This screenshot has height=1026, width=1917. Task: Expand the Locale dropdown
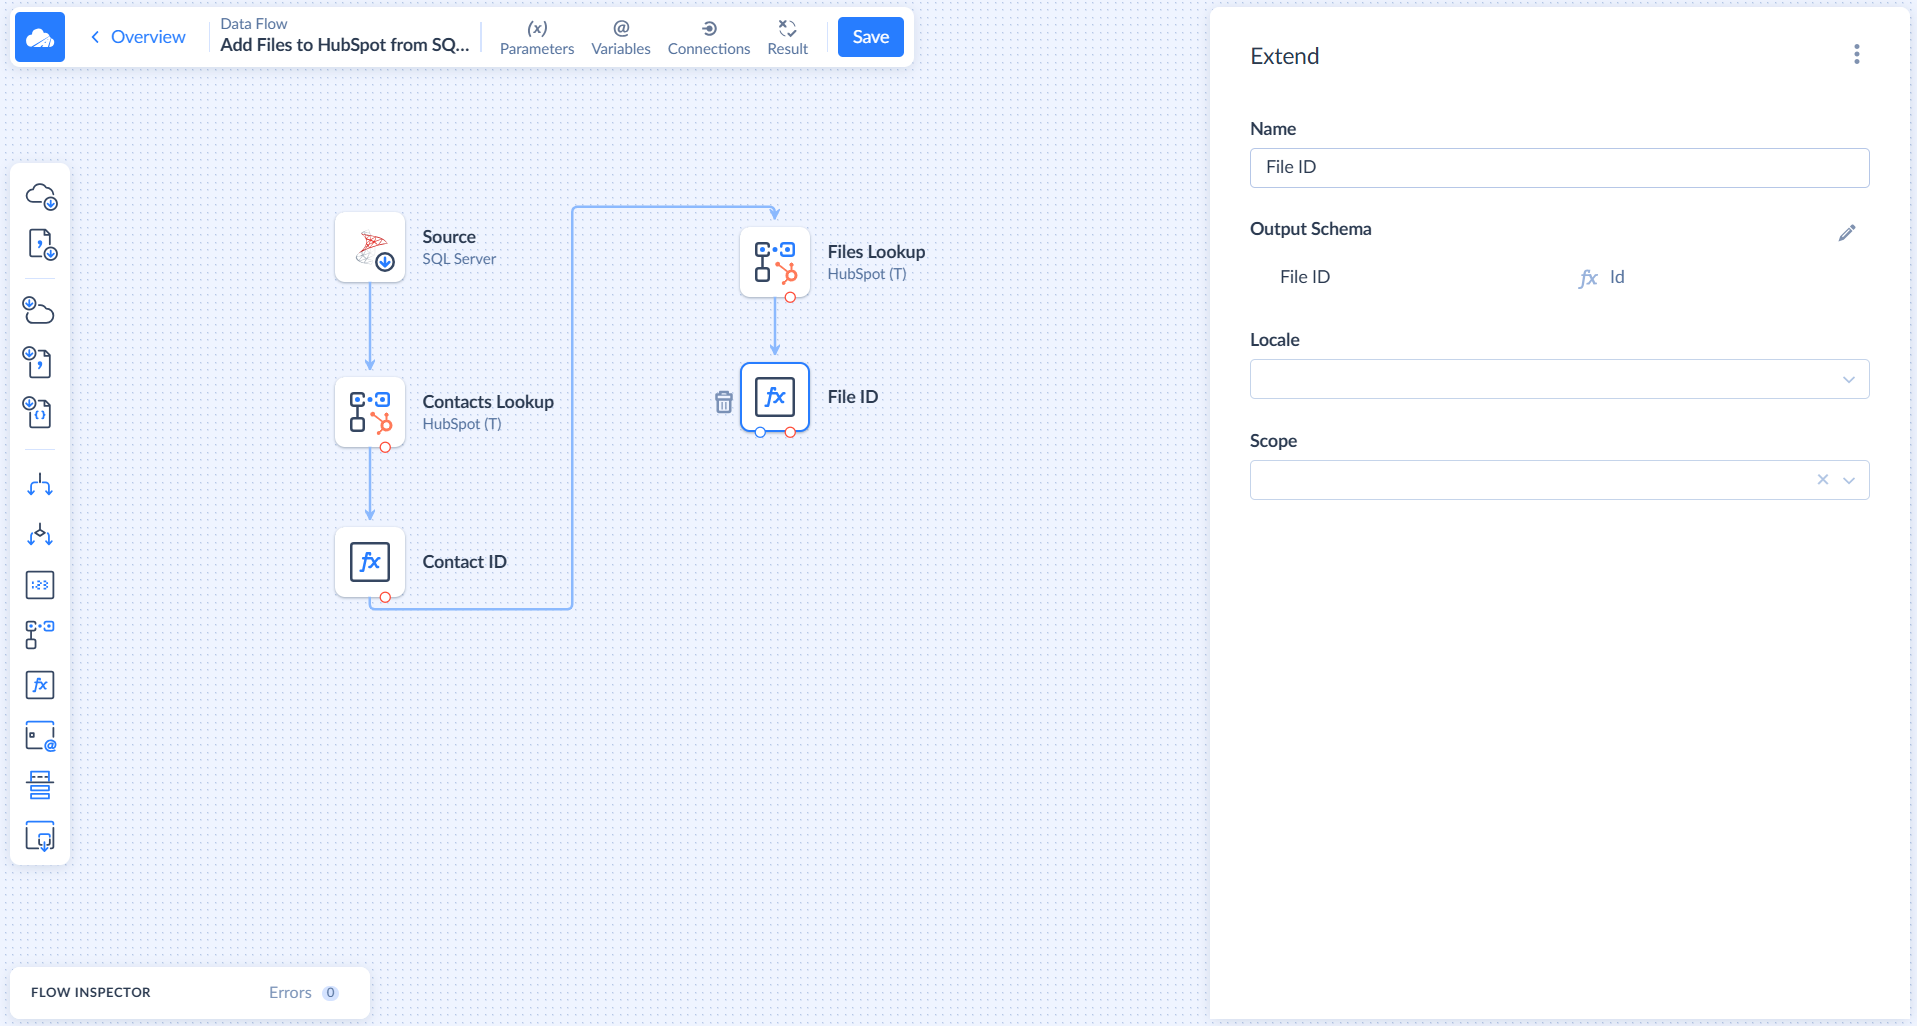point(1848,380)
